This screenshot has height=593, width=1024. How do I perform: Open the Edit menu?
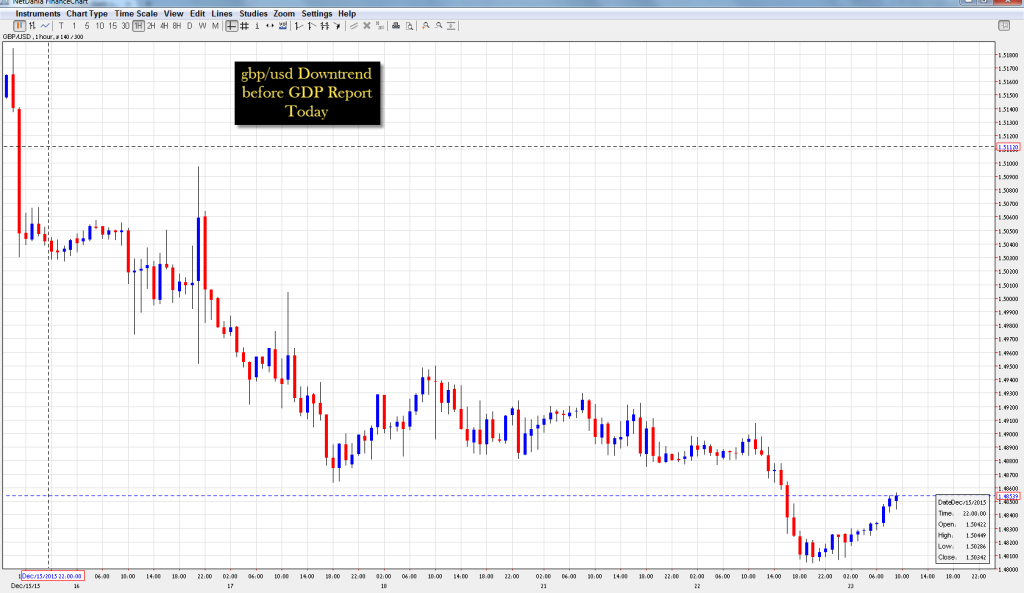click(x=197, y=14)
